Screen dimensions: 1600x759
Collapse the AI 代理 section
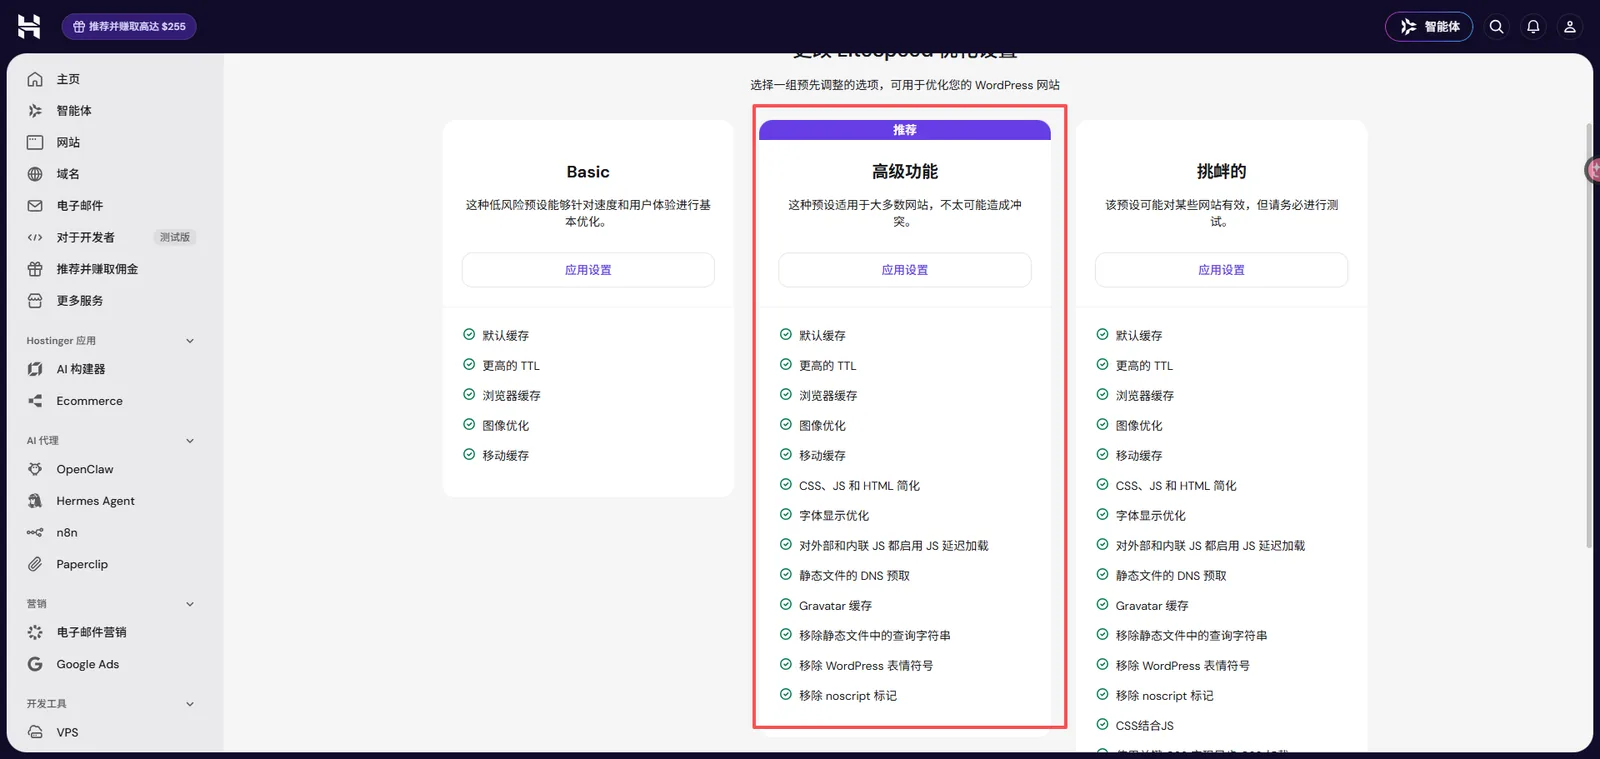(190, 441)
